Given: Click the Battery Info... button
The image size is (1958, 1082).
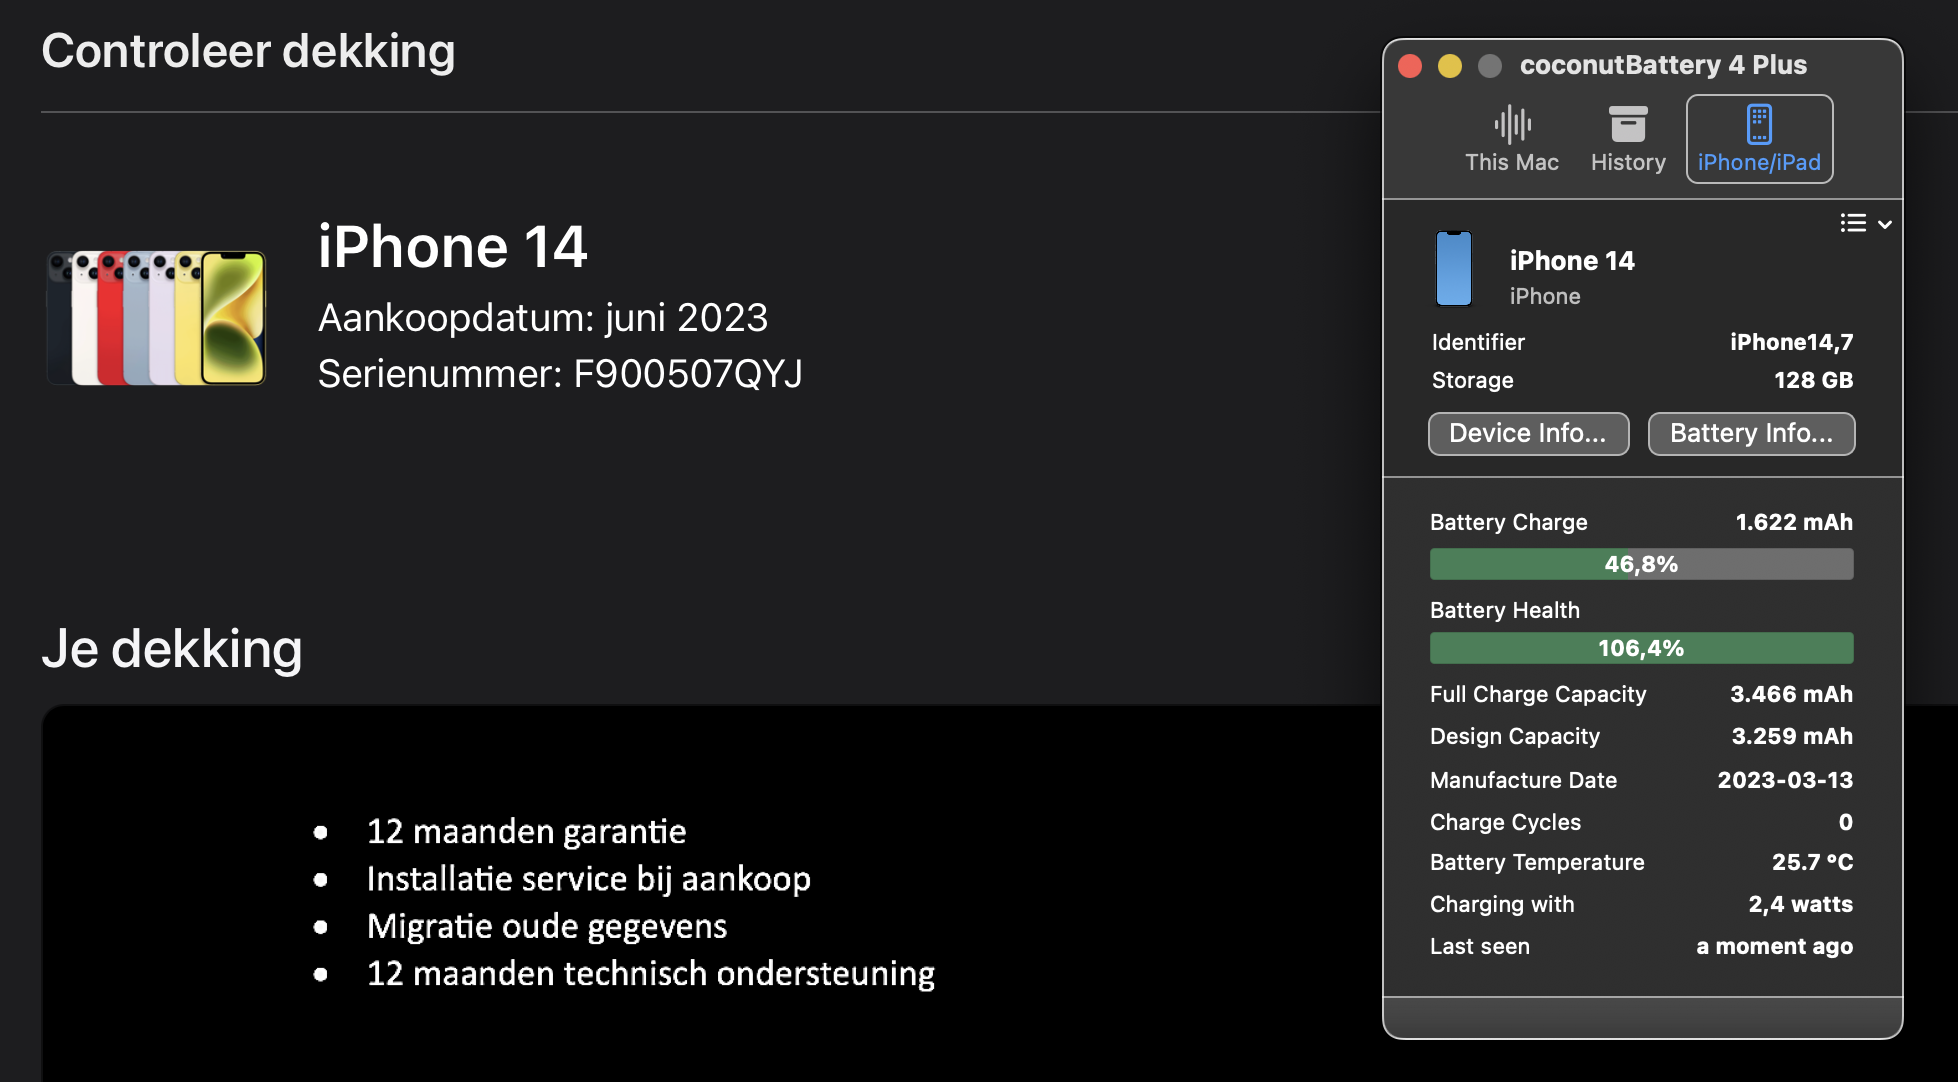Looking at the screenshot, I should (1751, 433).
